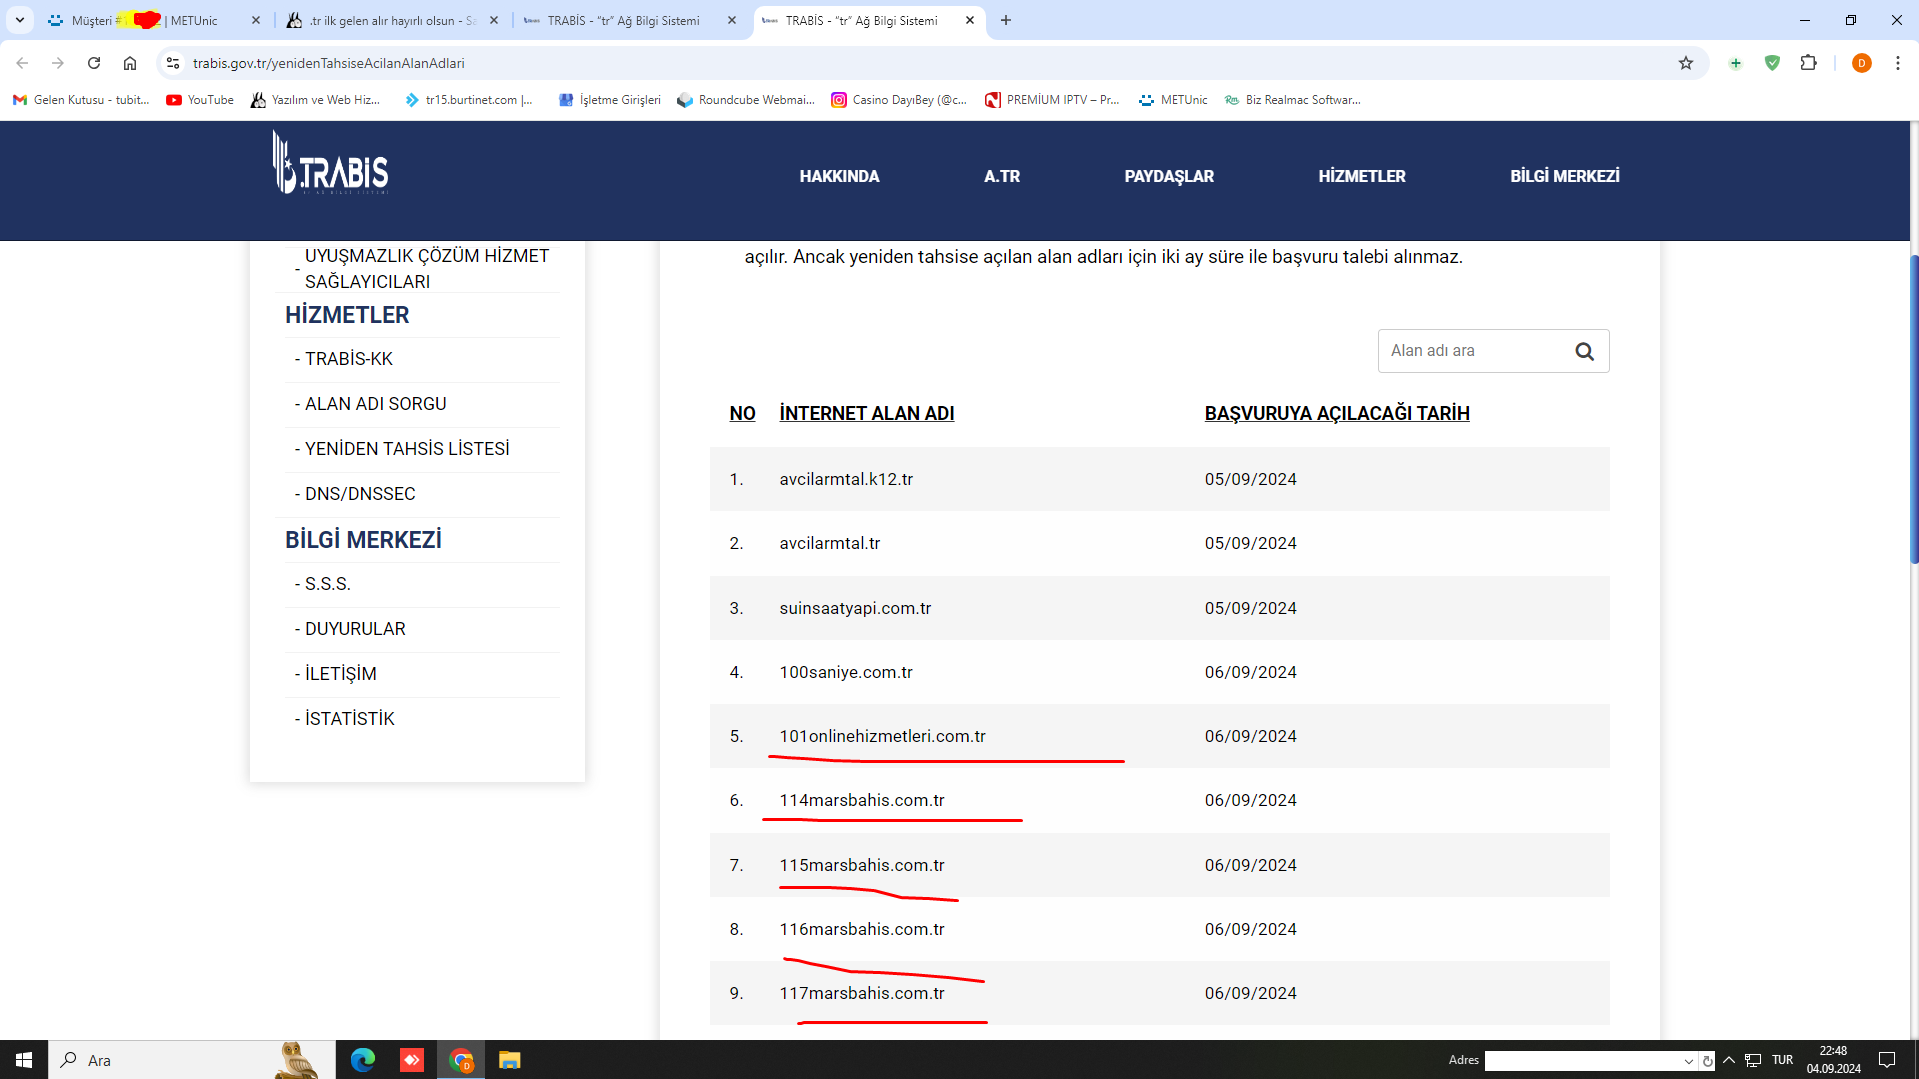Open DNS/DNSSEC sidebar link
The image size is (1919, 1079).
pos(360,494)
